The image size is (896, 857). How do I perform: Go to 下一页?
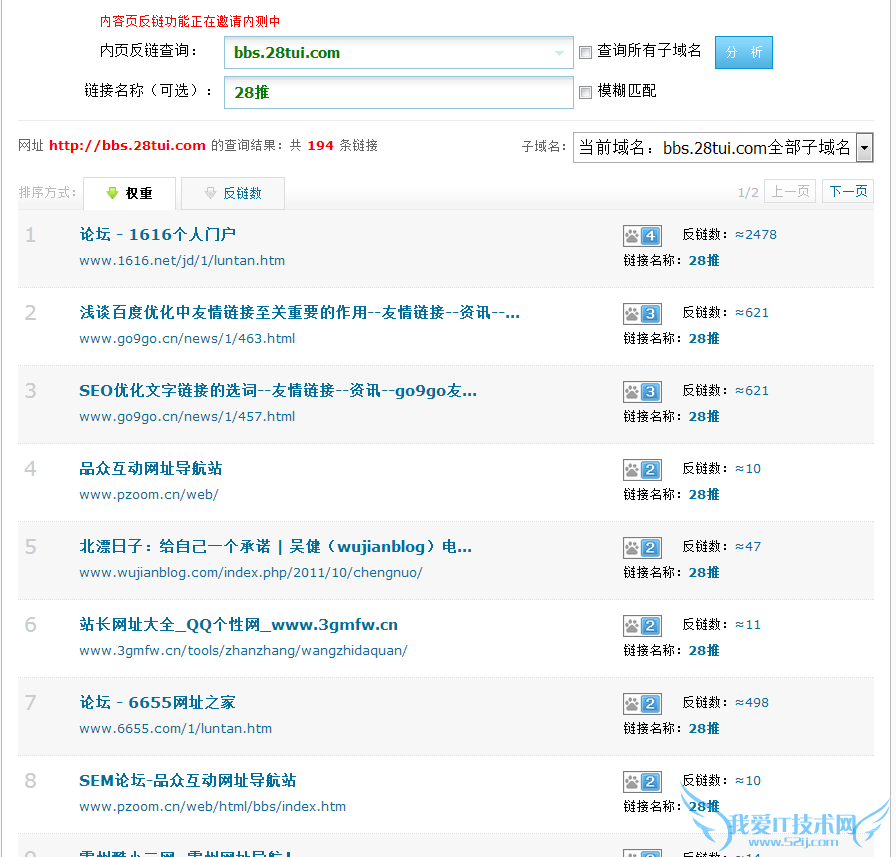847,191
